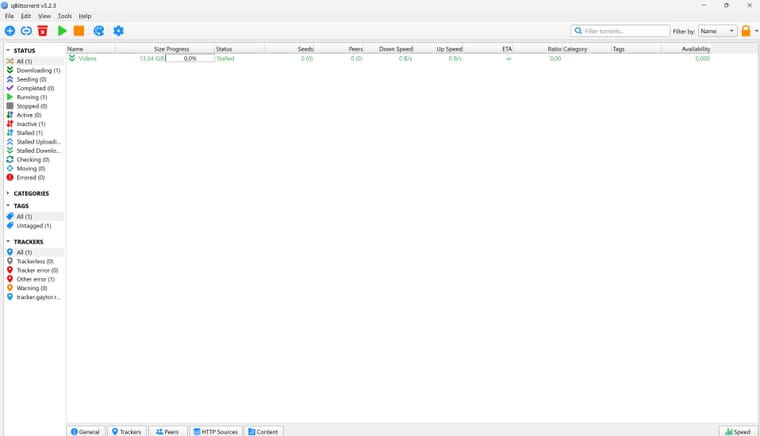The width and height of the screenshot is (760, 436).
Task: Select Downloading (1) status filter
Action: click(x=34, y=70)
